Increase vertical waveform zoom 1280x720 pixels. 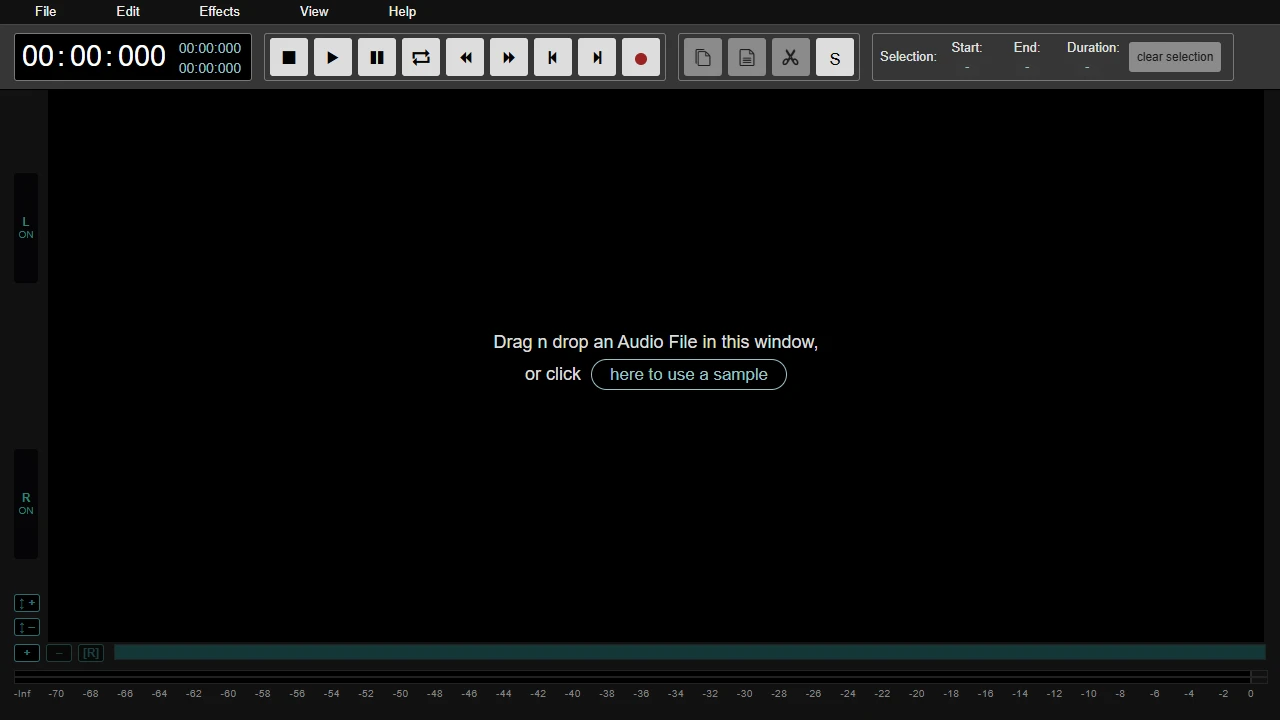(27, 603)
